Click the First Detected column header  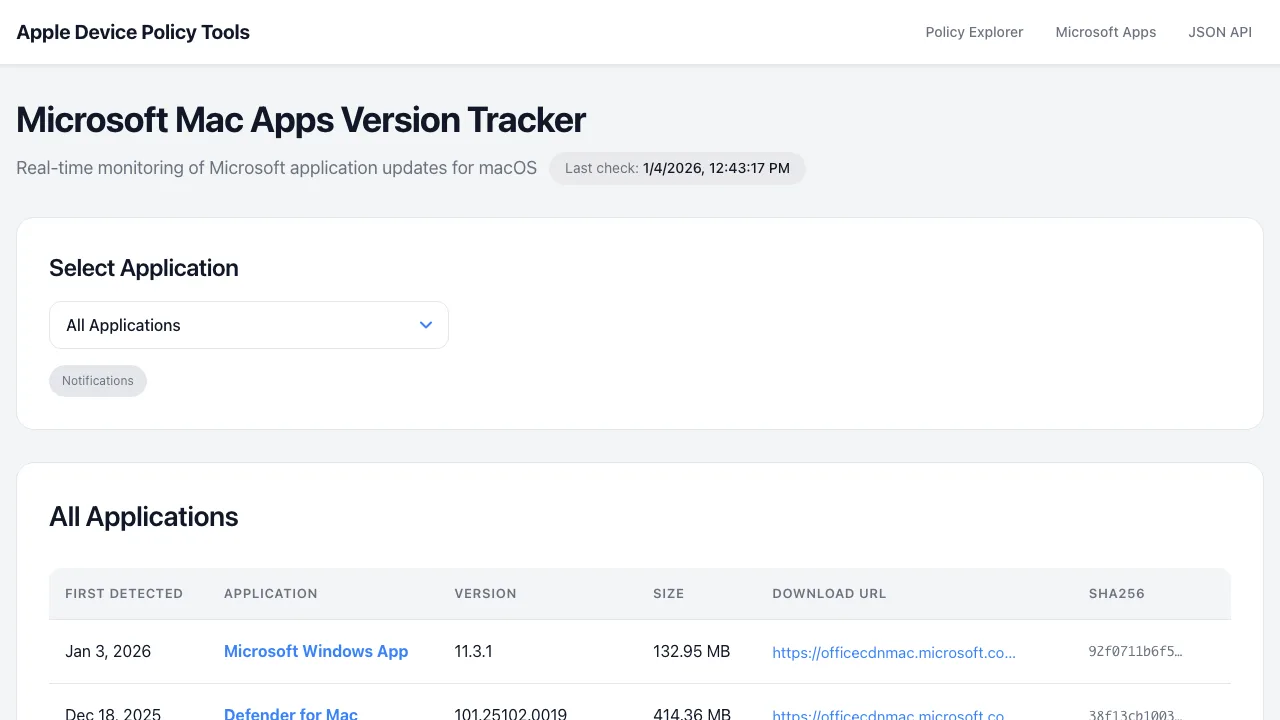pos(124,593)
